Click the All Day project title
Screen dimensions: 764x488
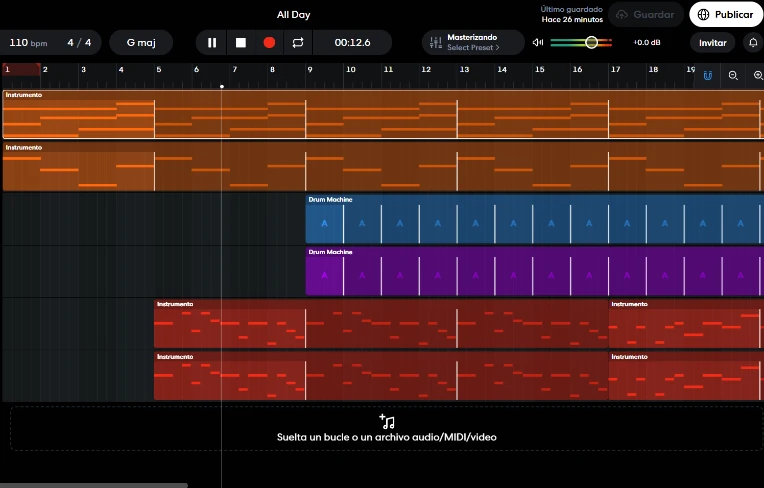(293, 15)
